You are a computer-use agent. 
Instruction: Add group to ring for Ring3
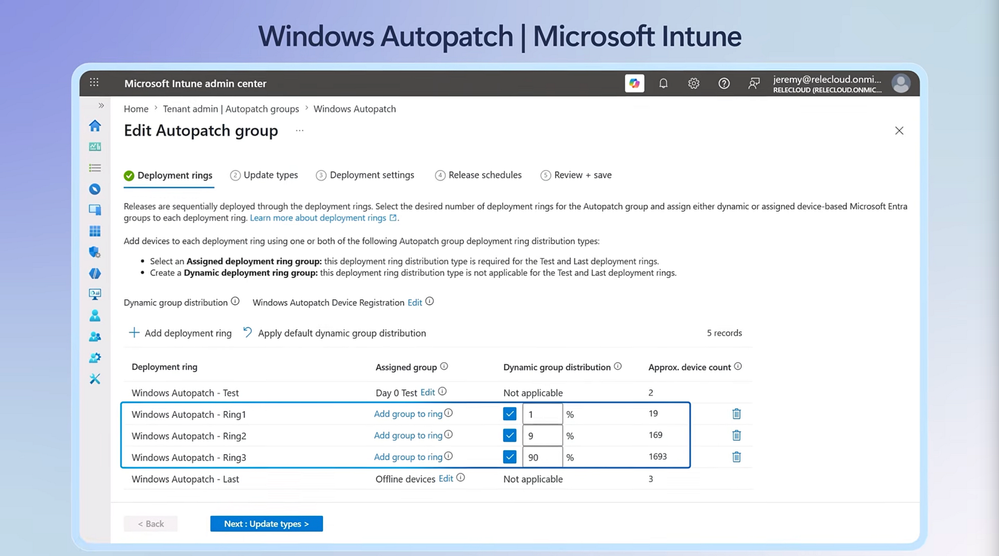[408, 457]
